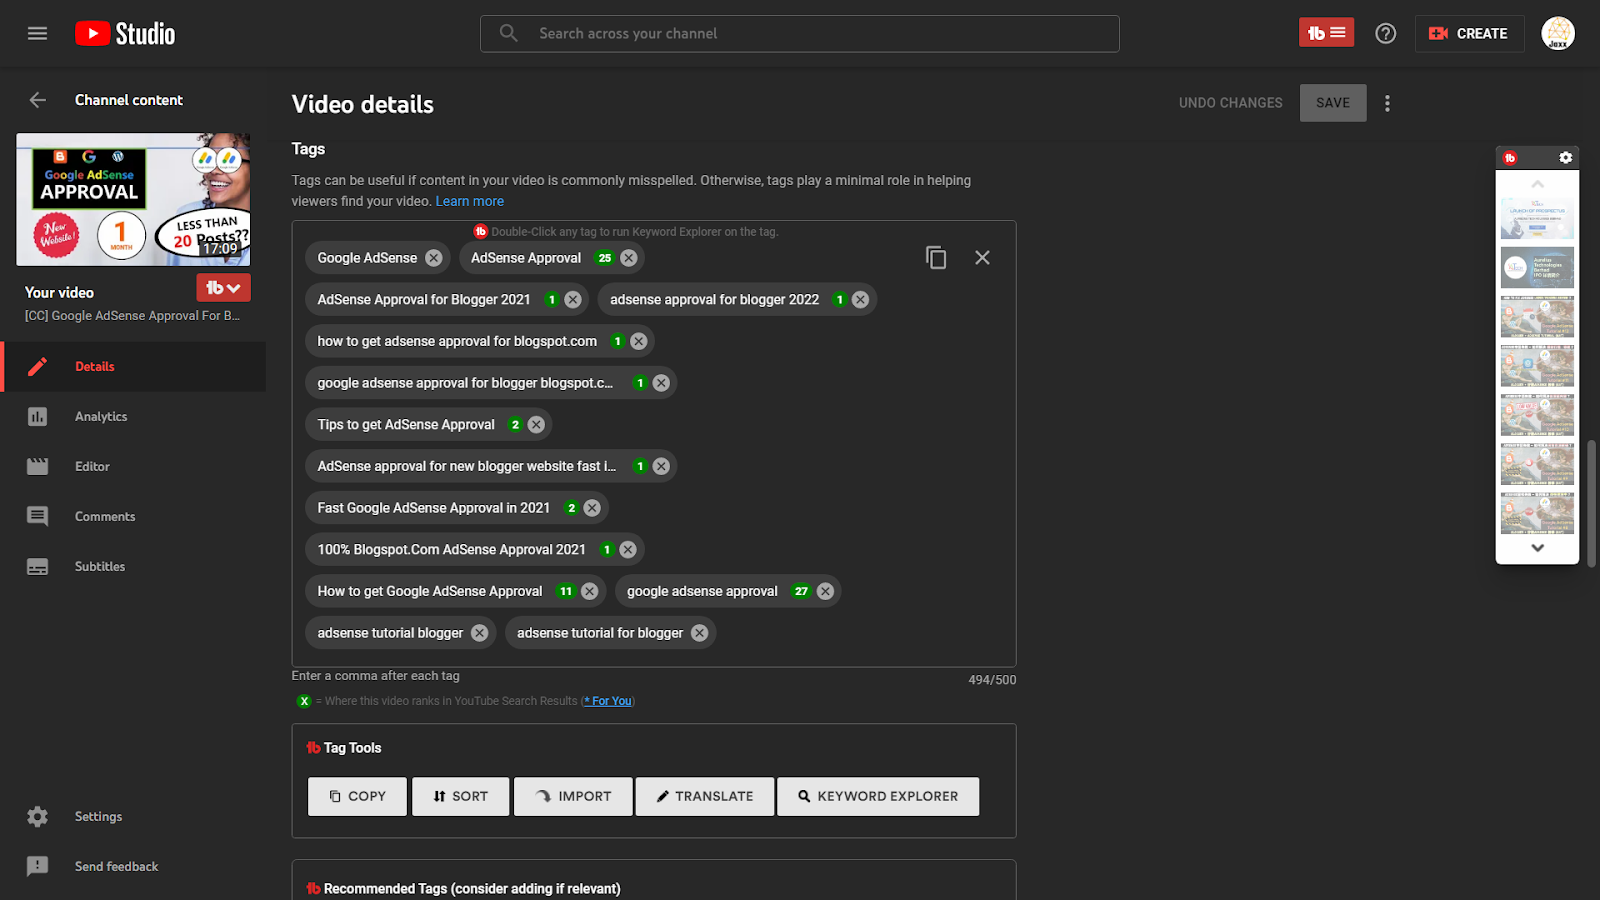The height and width of the screenshot is (900, 1600).
Task: Open the For You ranking link
Action: (608, 701)
